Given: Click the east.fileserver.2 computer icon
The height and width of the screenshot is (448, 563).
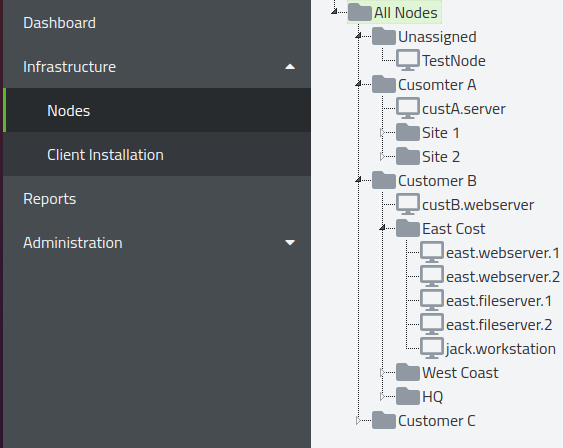Looking at the screenshot, I should [x=432, y=325].
